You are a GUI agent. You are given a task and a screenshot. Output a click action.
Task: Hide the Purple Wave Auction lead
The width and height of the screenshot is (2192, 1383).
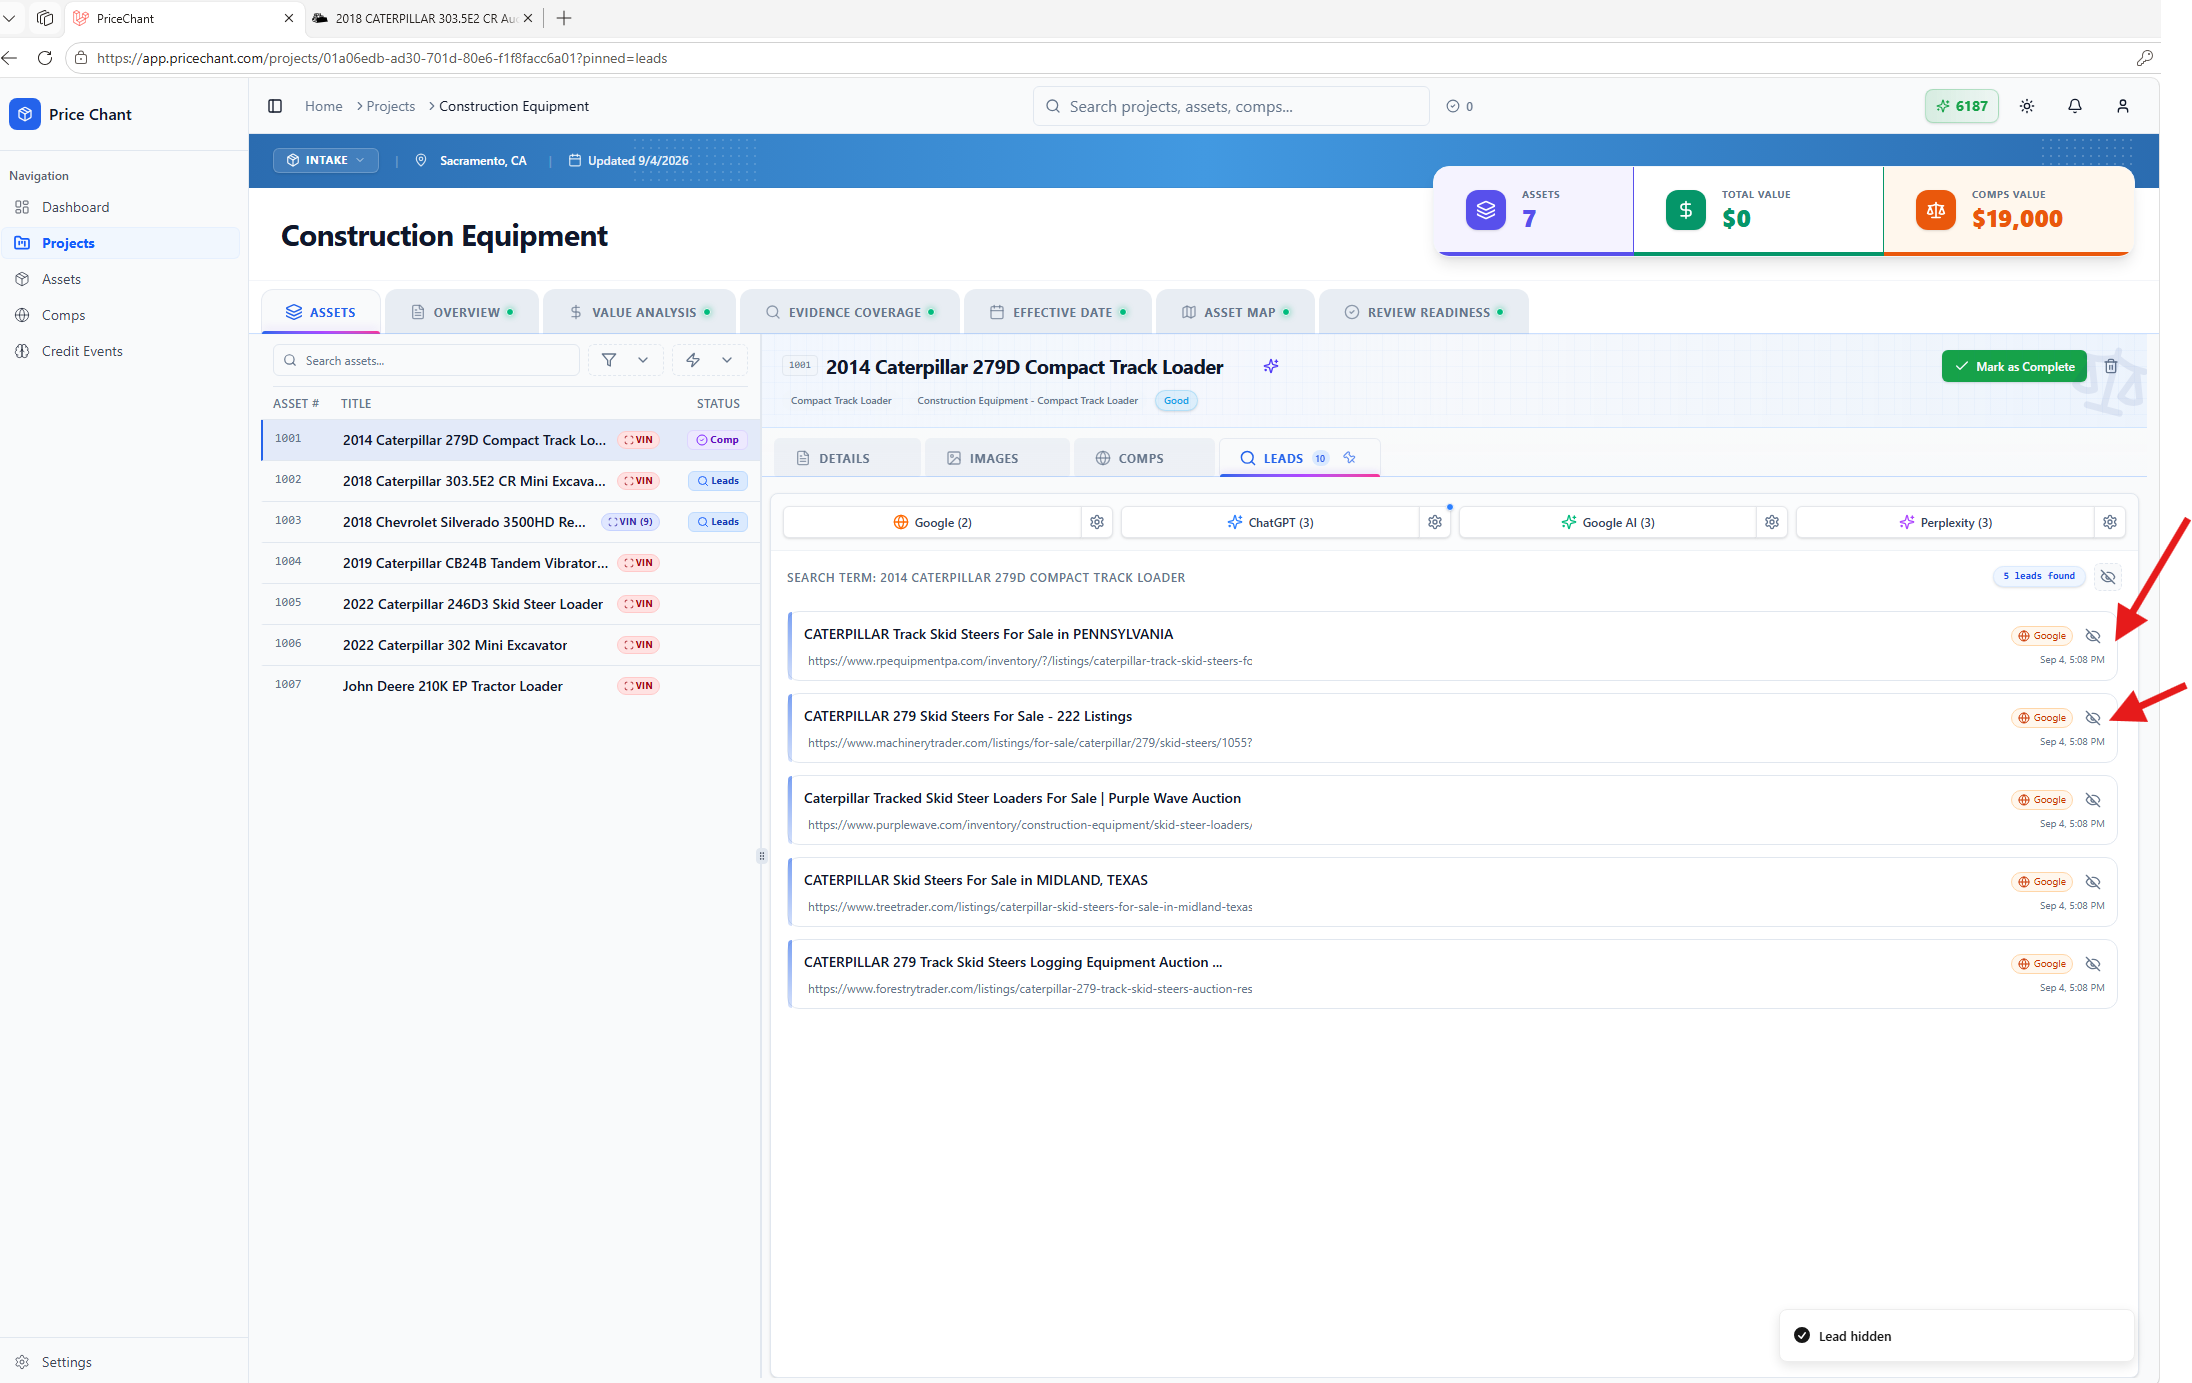click(2093, 800)
